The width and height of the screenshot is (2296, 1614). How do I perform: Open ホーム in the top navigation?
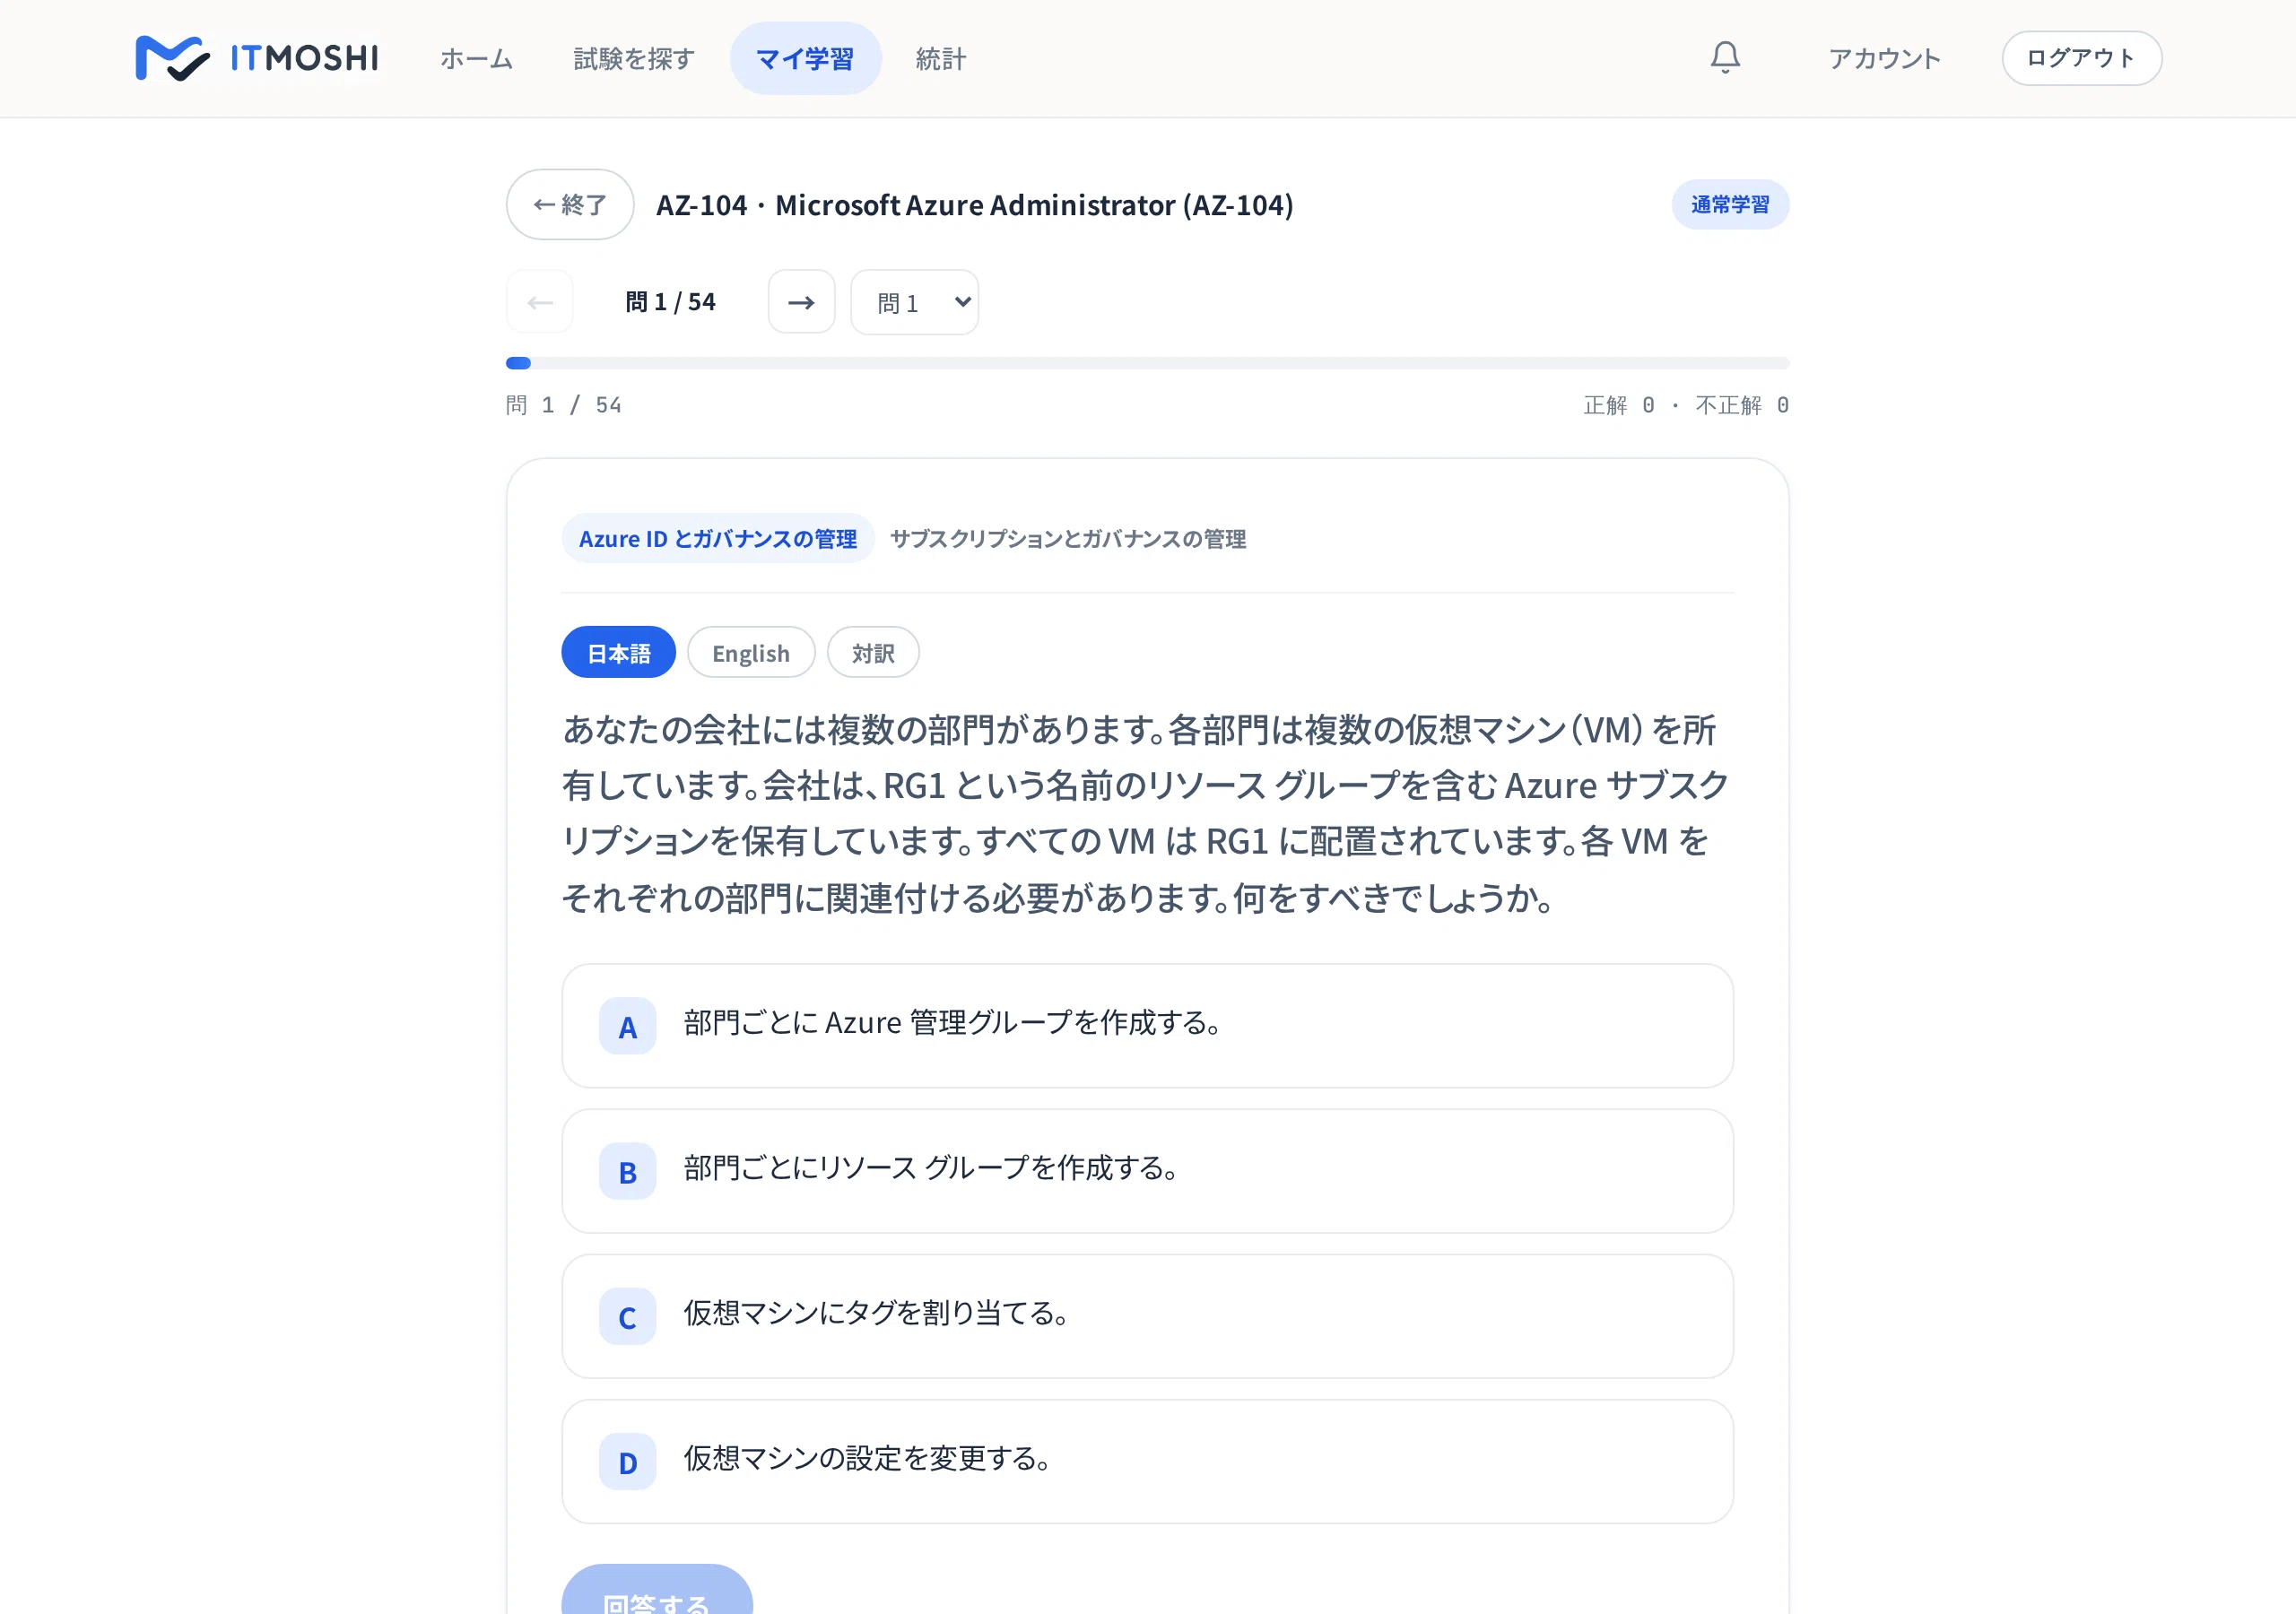476,59
